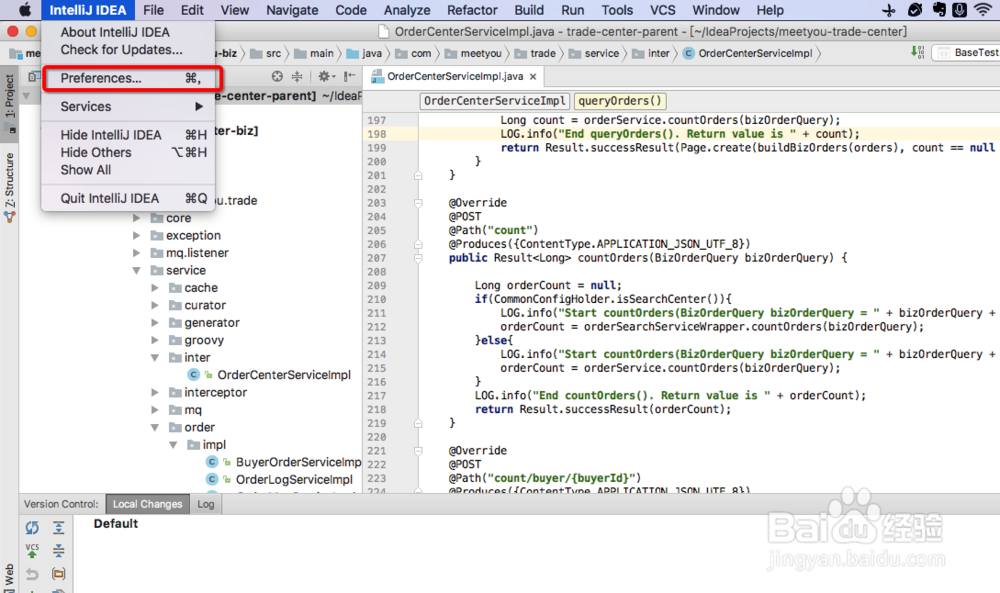The image size is (1000, 593).
Task: Click the OrderLogServiceImpl class icon
Action: point(212,480)
